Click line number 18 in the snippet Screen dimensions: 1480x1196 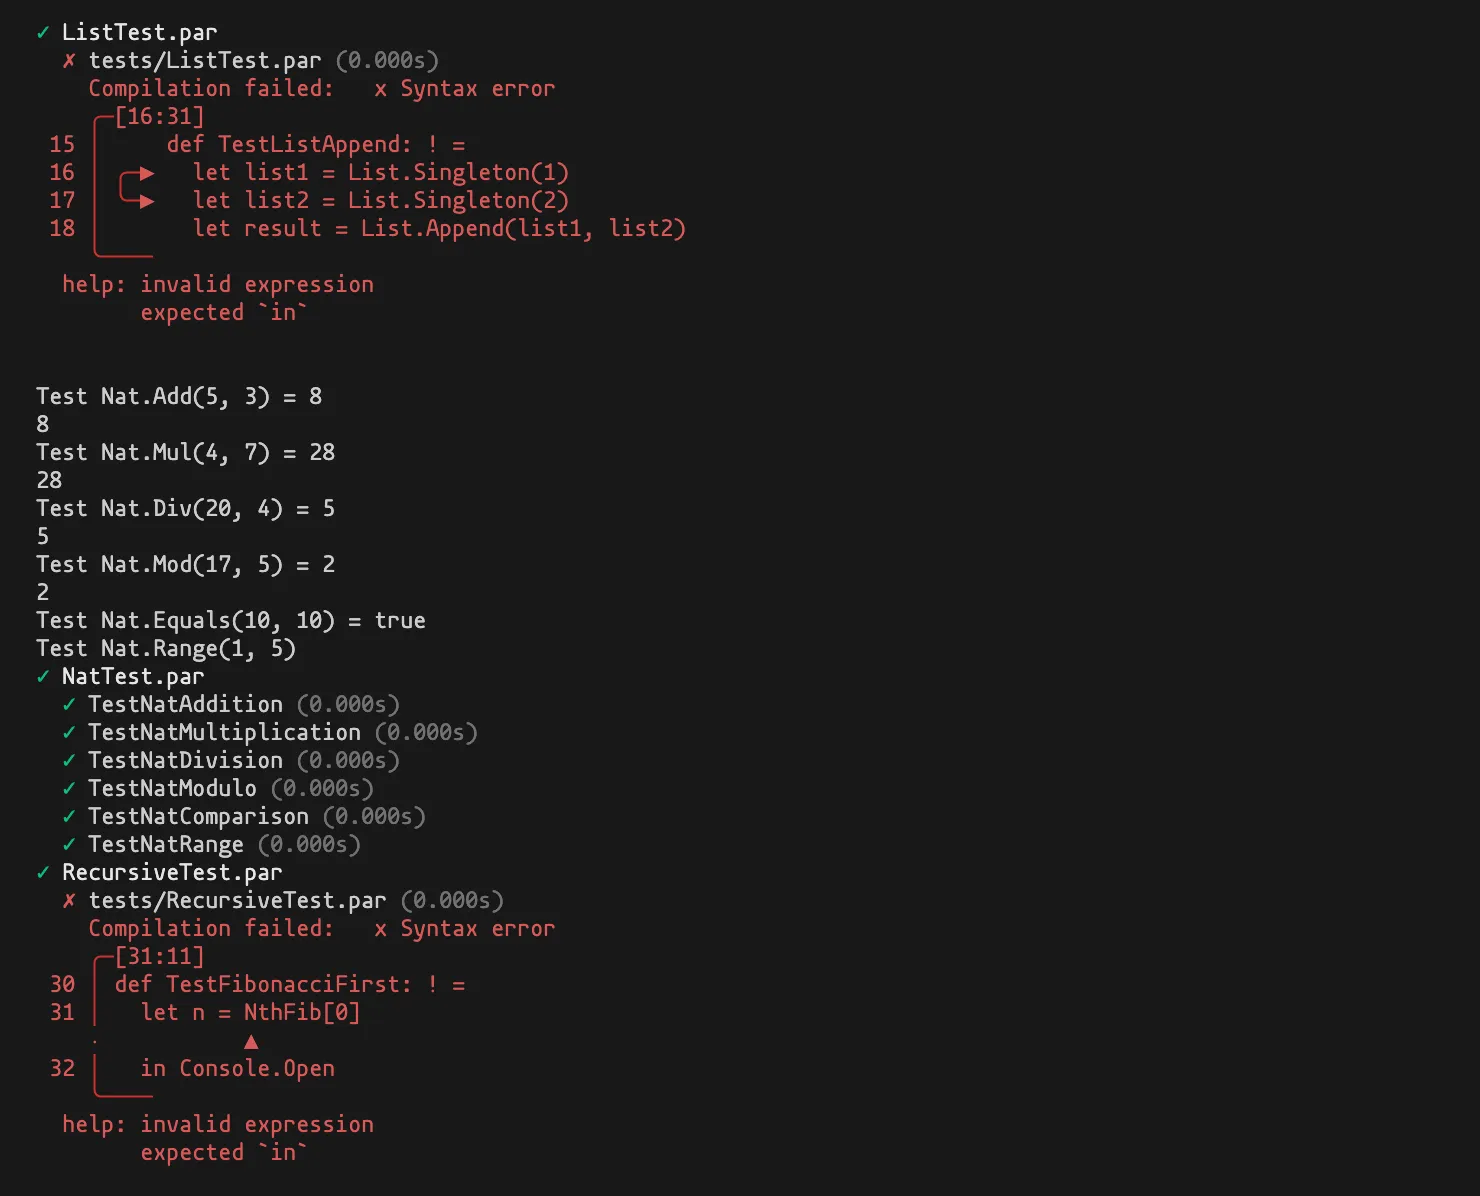pos(62,229)
